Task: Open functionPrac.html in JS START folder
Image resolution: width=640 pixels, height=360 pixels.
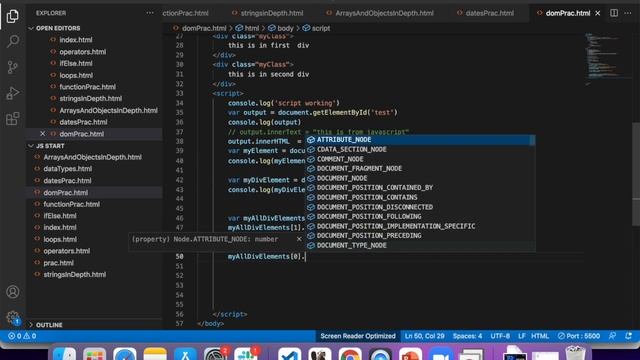Action: 71,204
